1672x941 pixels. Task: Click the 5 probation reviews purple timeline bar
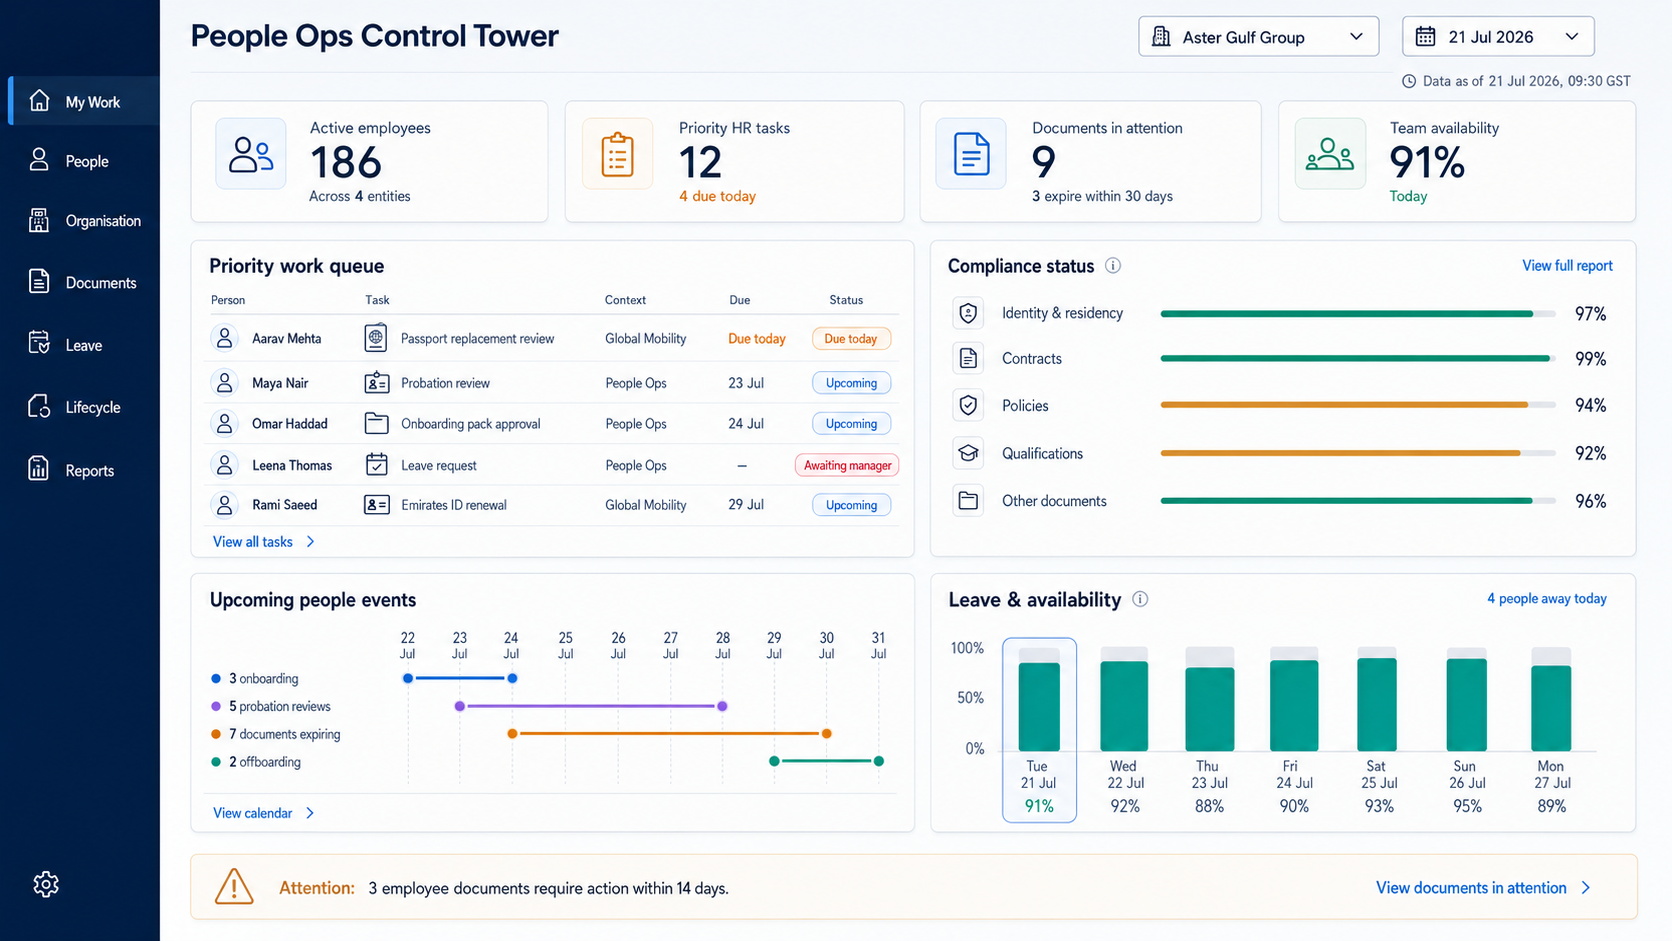(591, 706)
